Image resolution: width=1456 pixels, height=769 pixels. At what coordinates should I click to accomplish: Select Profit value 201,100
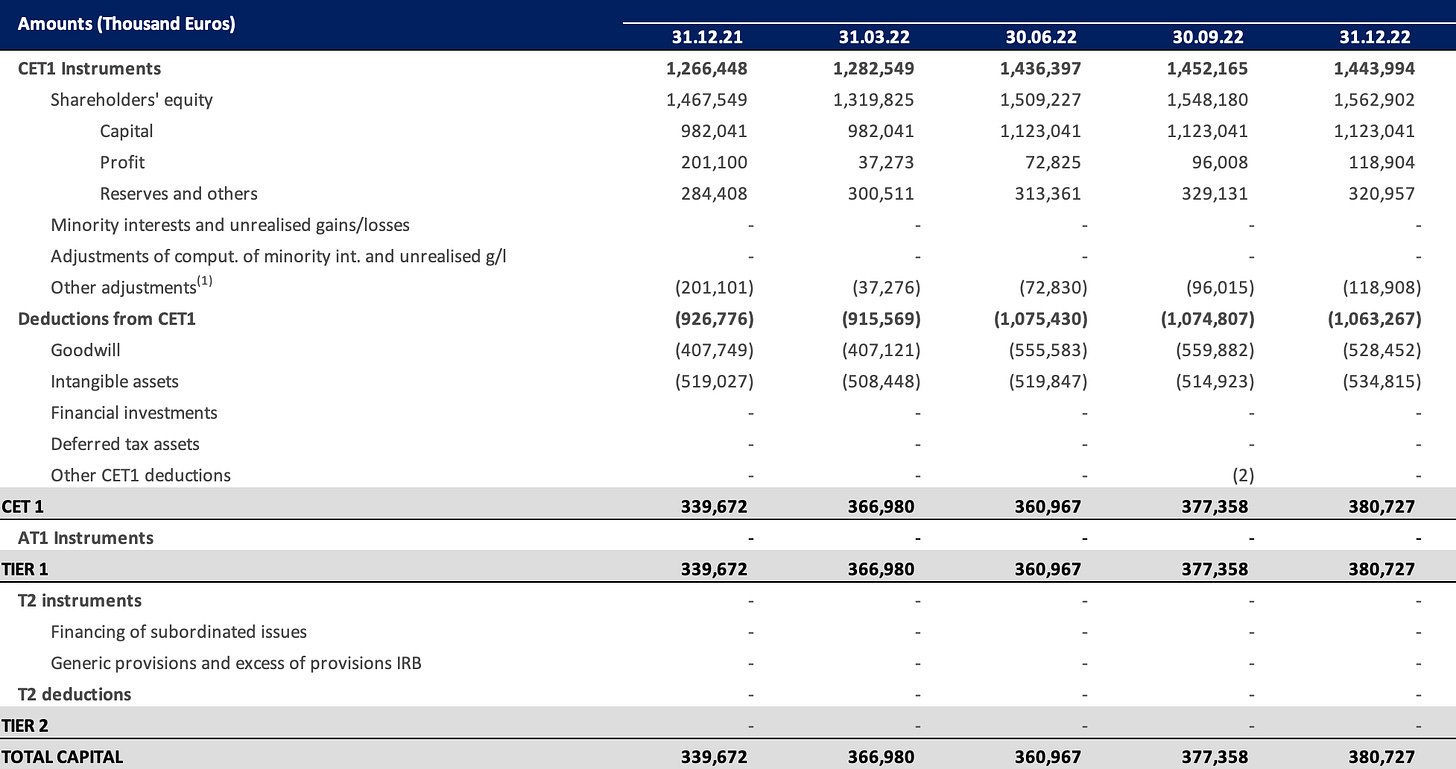[x=715, y=162]
